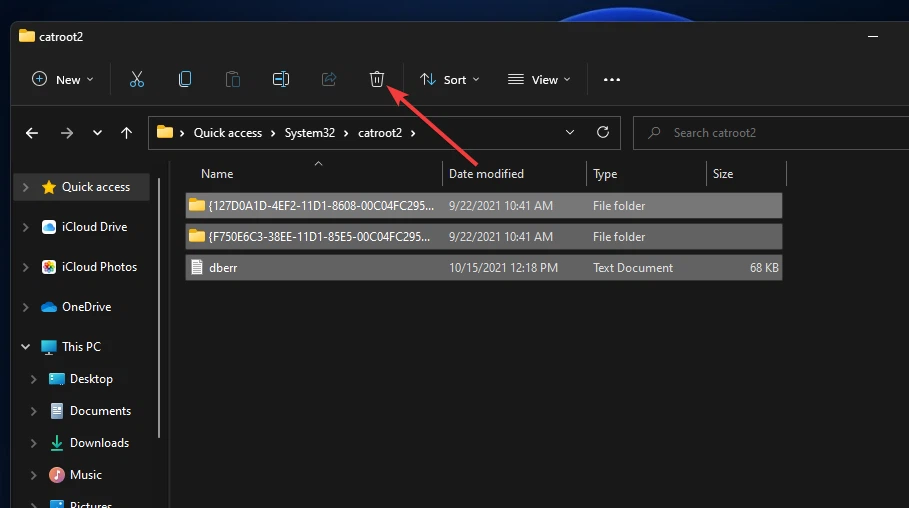Navigate up one folder level
The image size is (909, 508).
coord(126,133)
